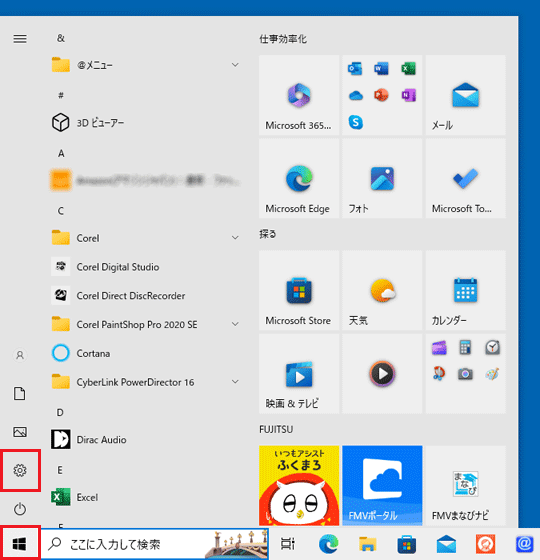Click the 仕事効率化 group heading
The width and height of the screenshot is (540, 560).
(x=283, y=39)
